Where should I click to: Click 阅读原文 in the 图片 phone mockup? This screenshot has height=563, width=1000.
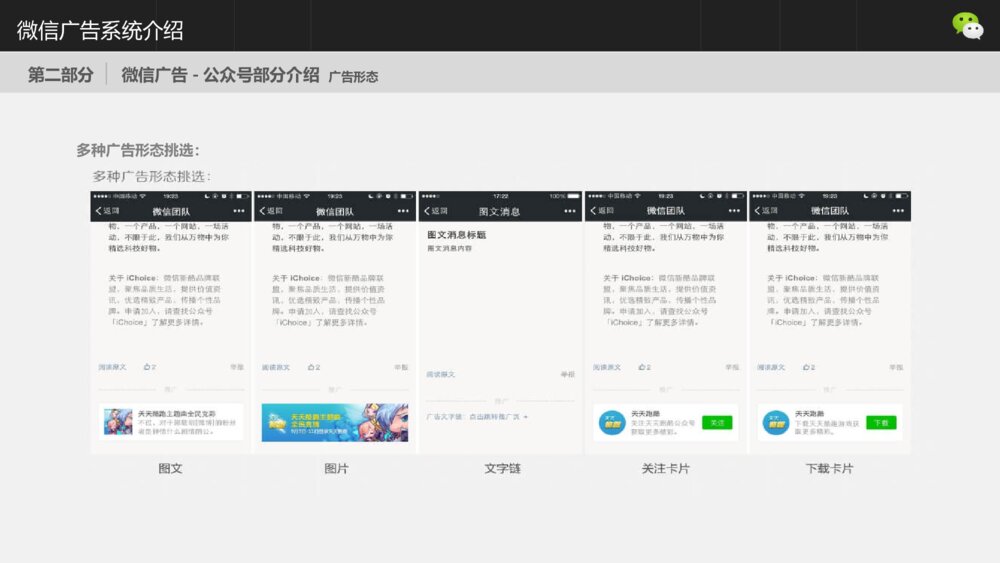[x=276, y=367]
